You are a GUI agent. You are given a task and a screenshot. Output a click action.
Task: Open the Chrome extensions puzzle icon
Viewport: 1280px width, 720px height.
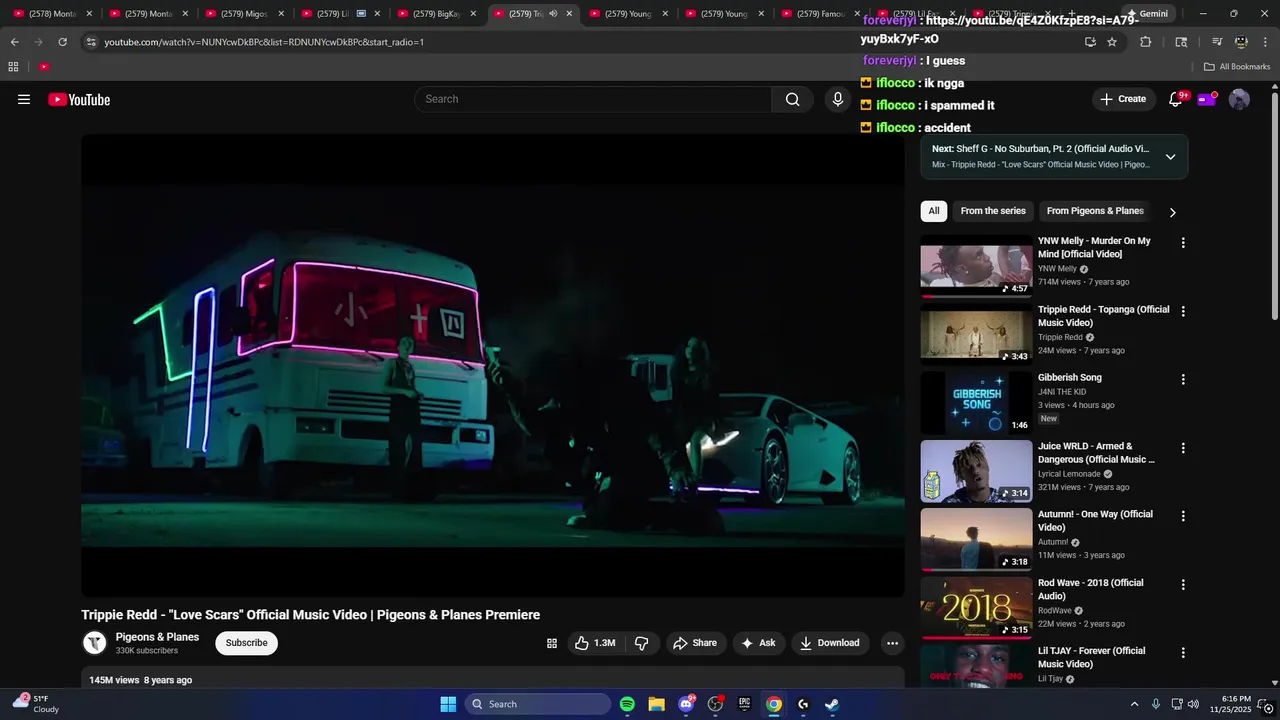(x=1146, y=42)
